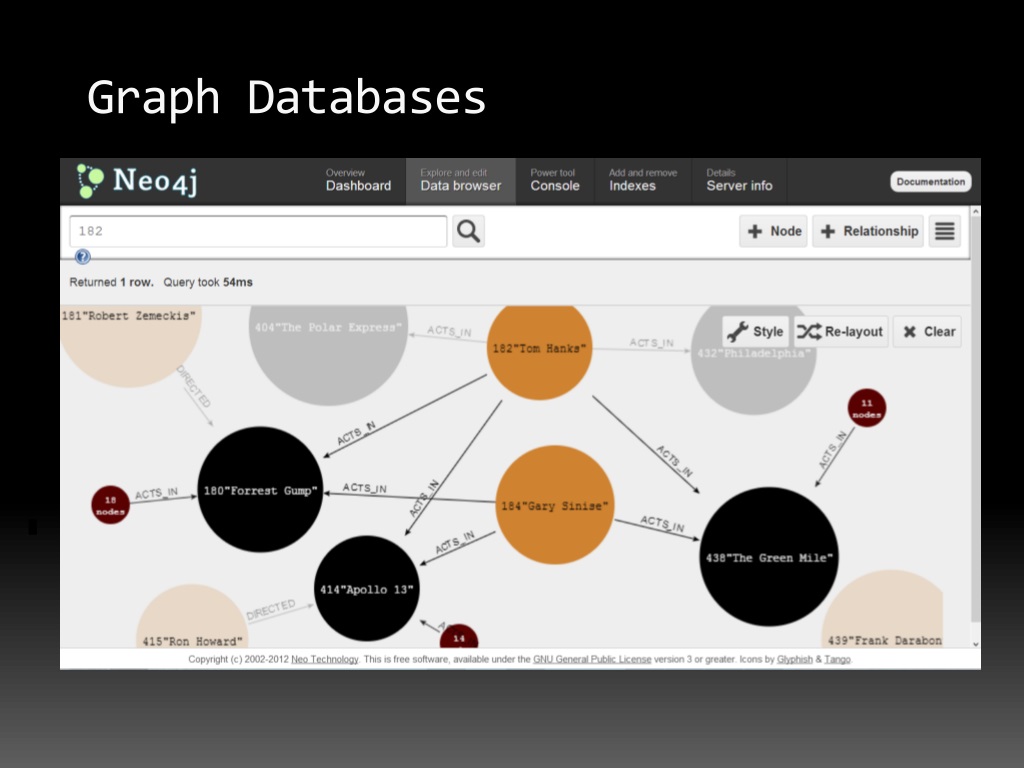Image resolution: width=1024 pixels, height=768 pixels.
Task: Click the "Returned 1 row." text
Action: (x=112, y=282)
